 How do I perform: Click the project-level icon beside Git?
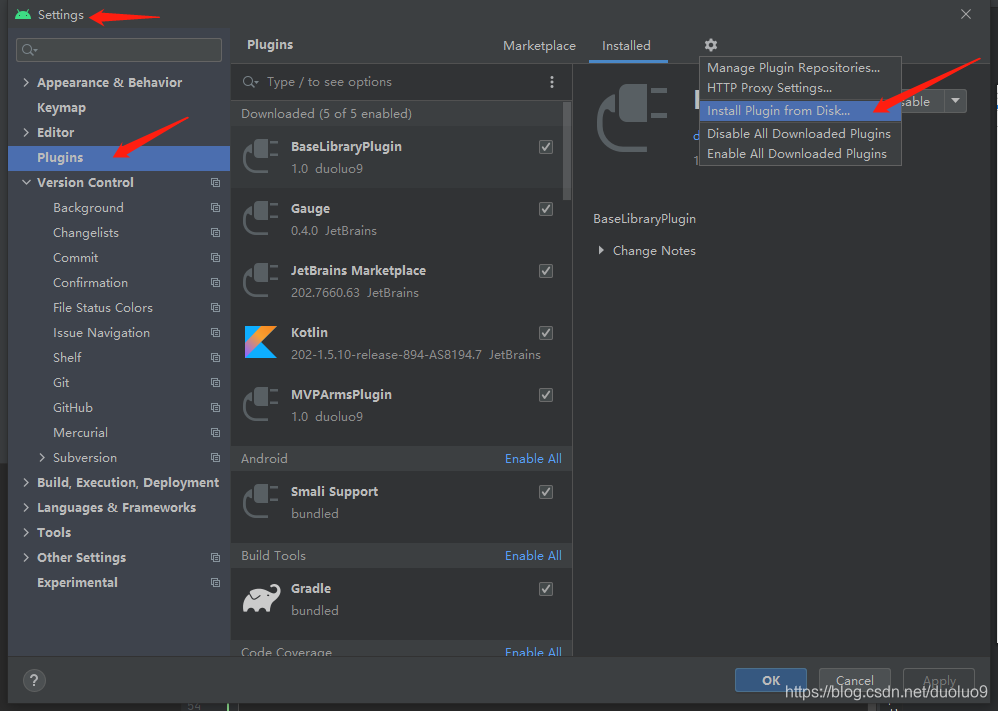(216, 383)
